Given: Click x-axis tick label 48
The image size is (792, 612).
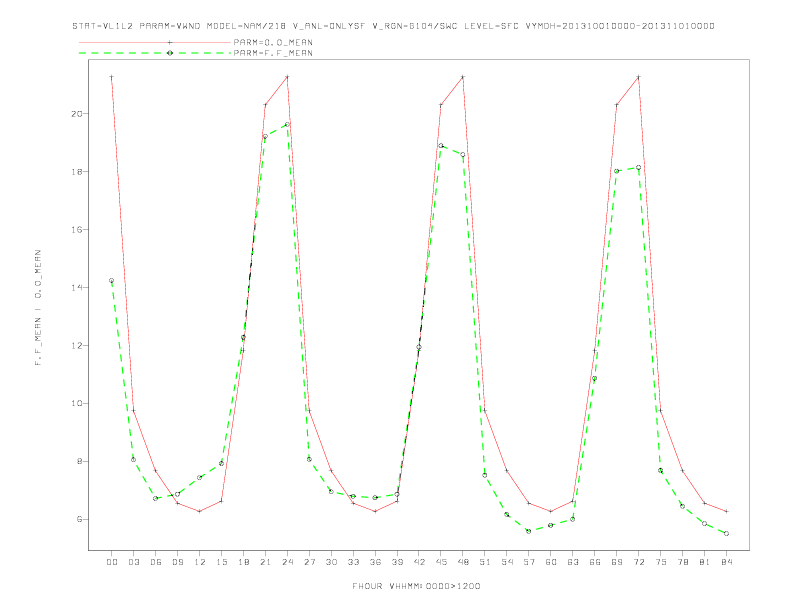Looking at the screenshot, I should coord(463,562).
